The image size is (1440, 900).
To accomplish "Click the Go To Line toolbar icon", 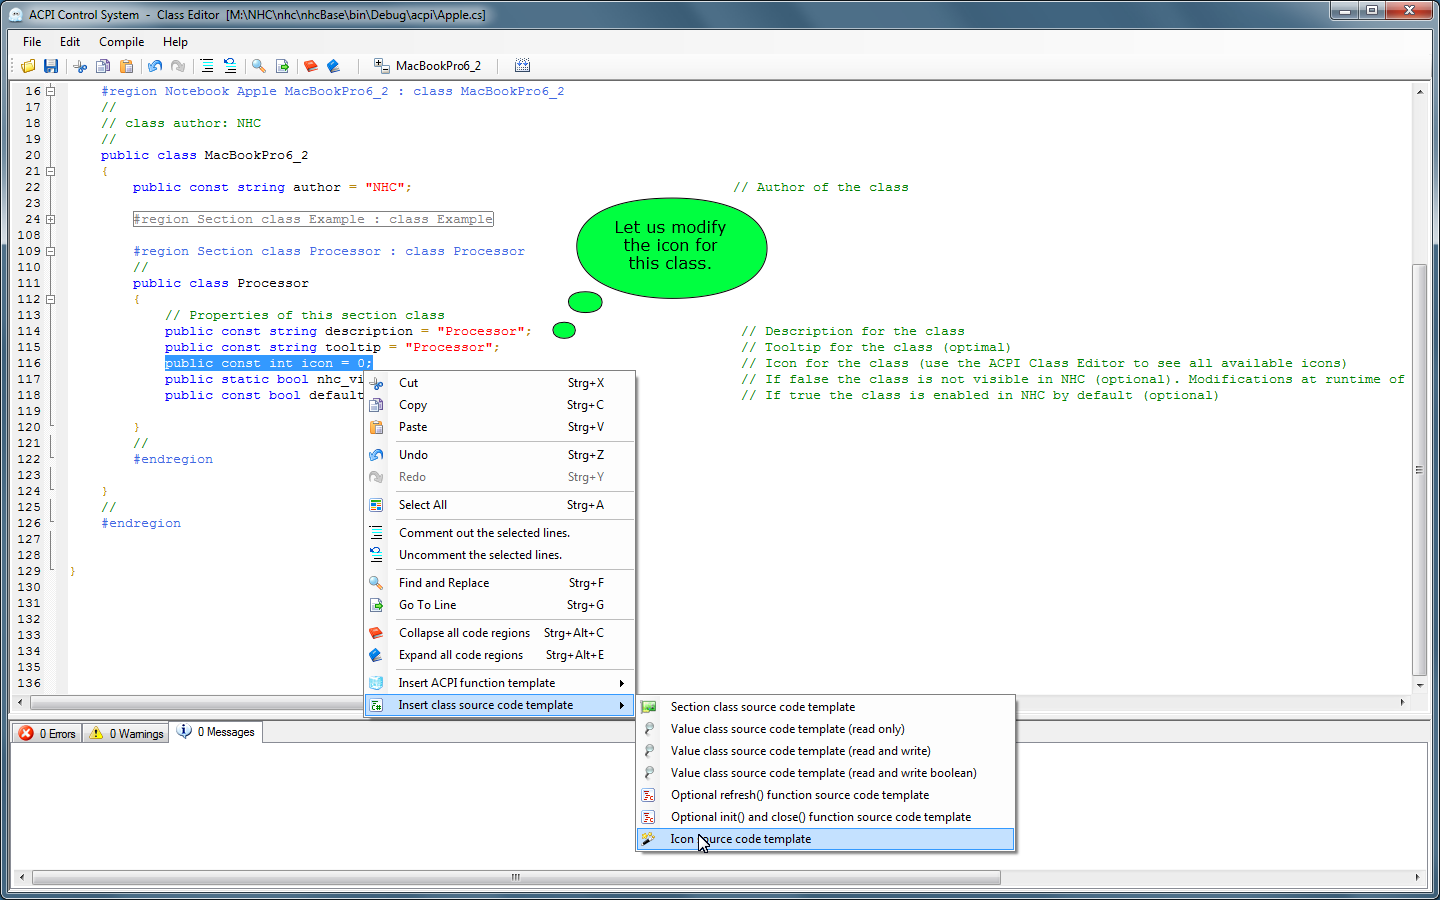I will point(283,66).
